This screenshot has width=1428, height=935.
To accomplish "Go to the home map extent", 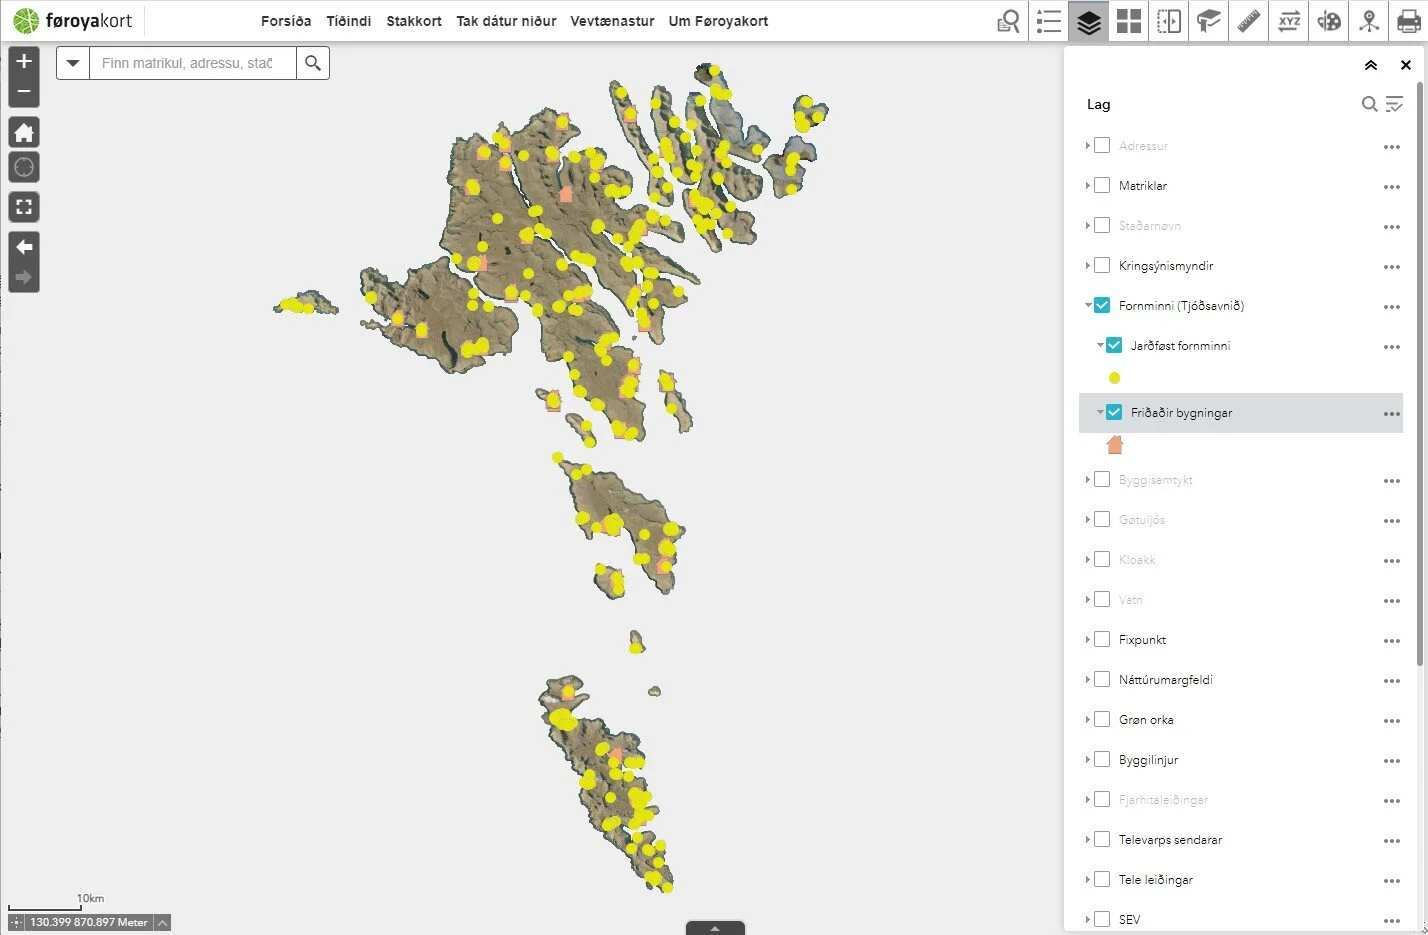I will 24,132.
